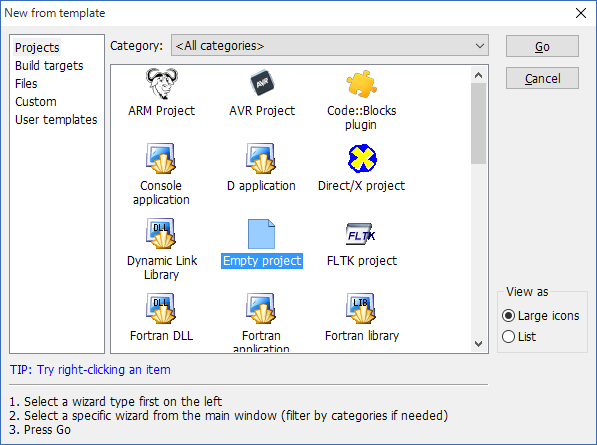
Task: Select Build targets wizard type
Action: [x=49, y=65]
